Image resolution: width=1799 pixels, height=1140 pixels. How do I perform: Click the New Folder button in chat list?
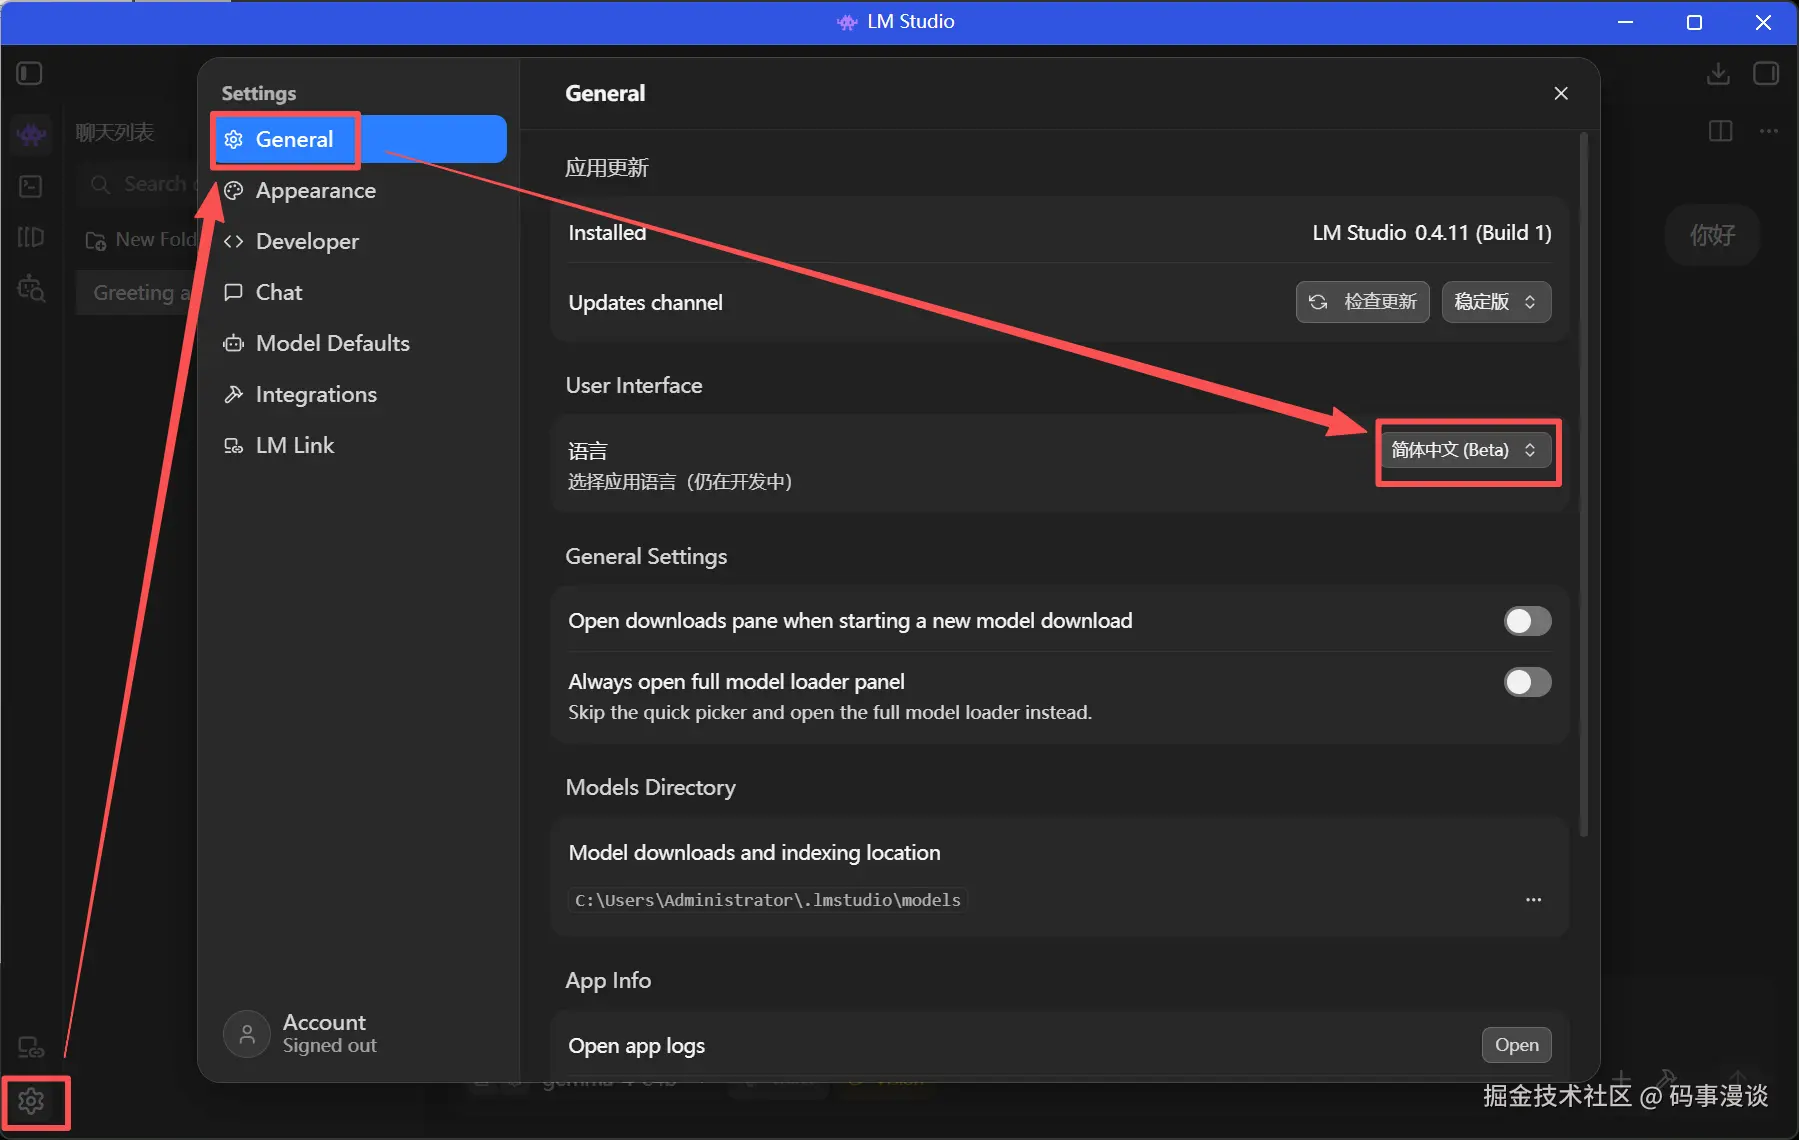coord(140,240)
